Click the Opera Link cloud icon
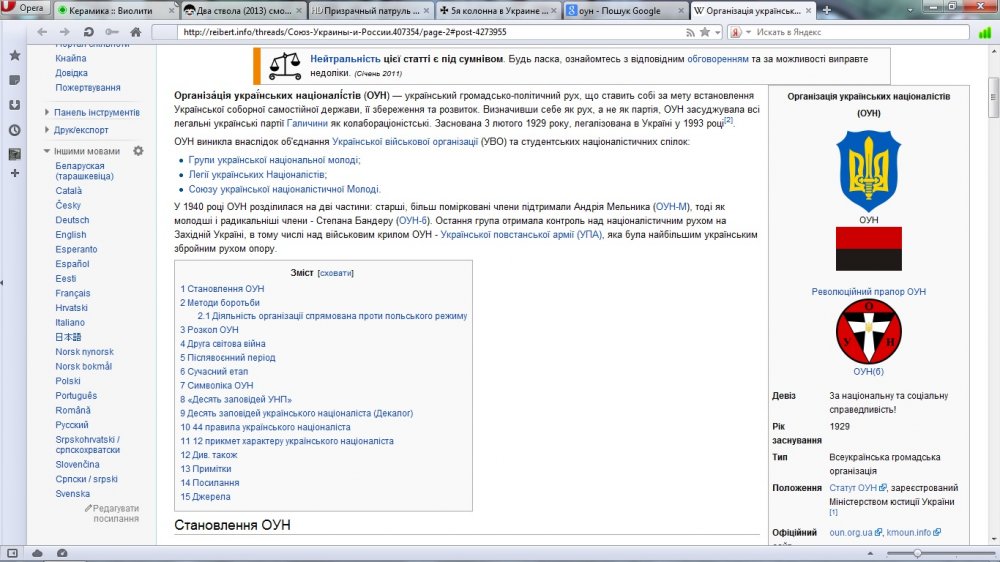1000x562 pixels. 37,553
